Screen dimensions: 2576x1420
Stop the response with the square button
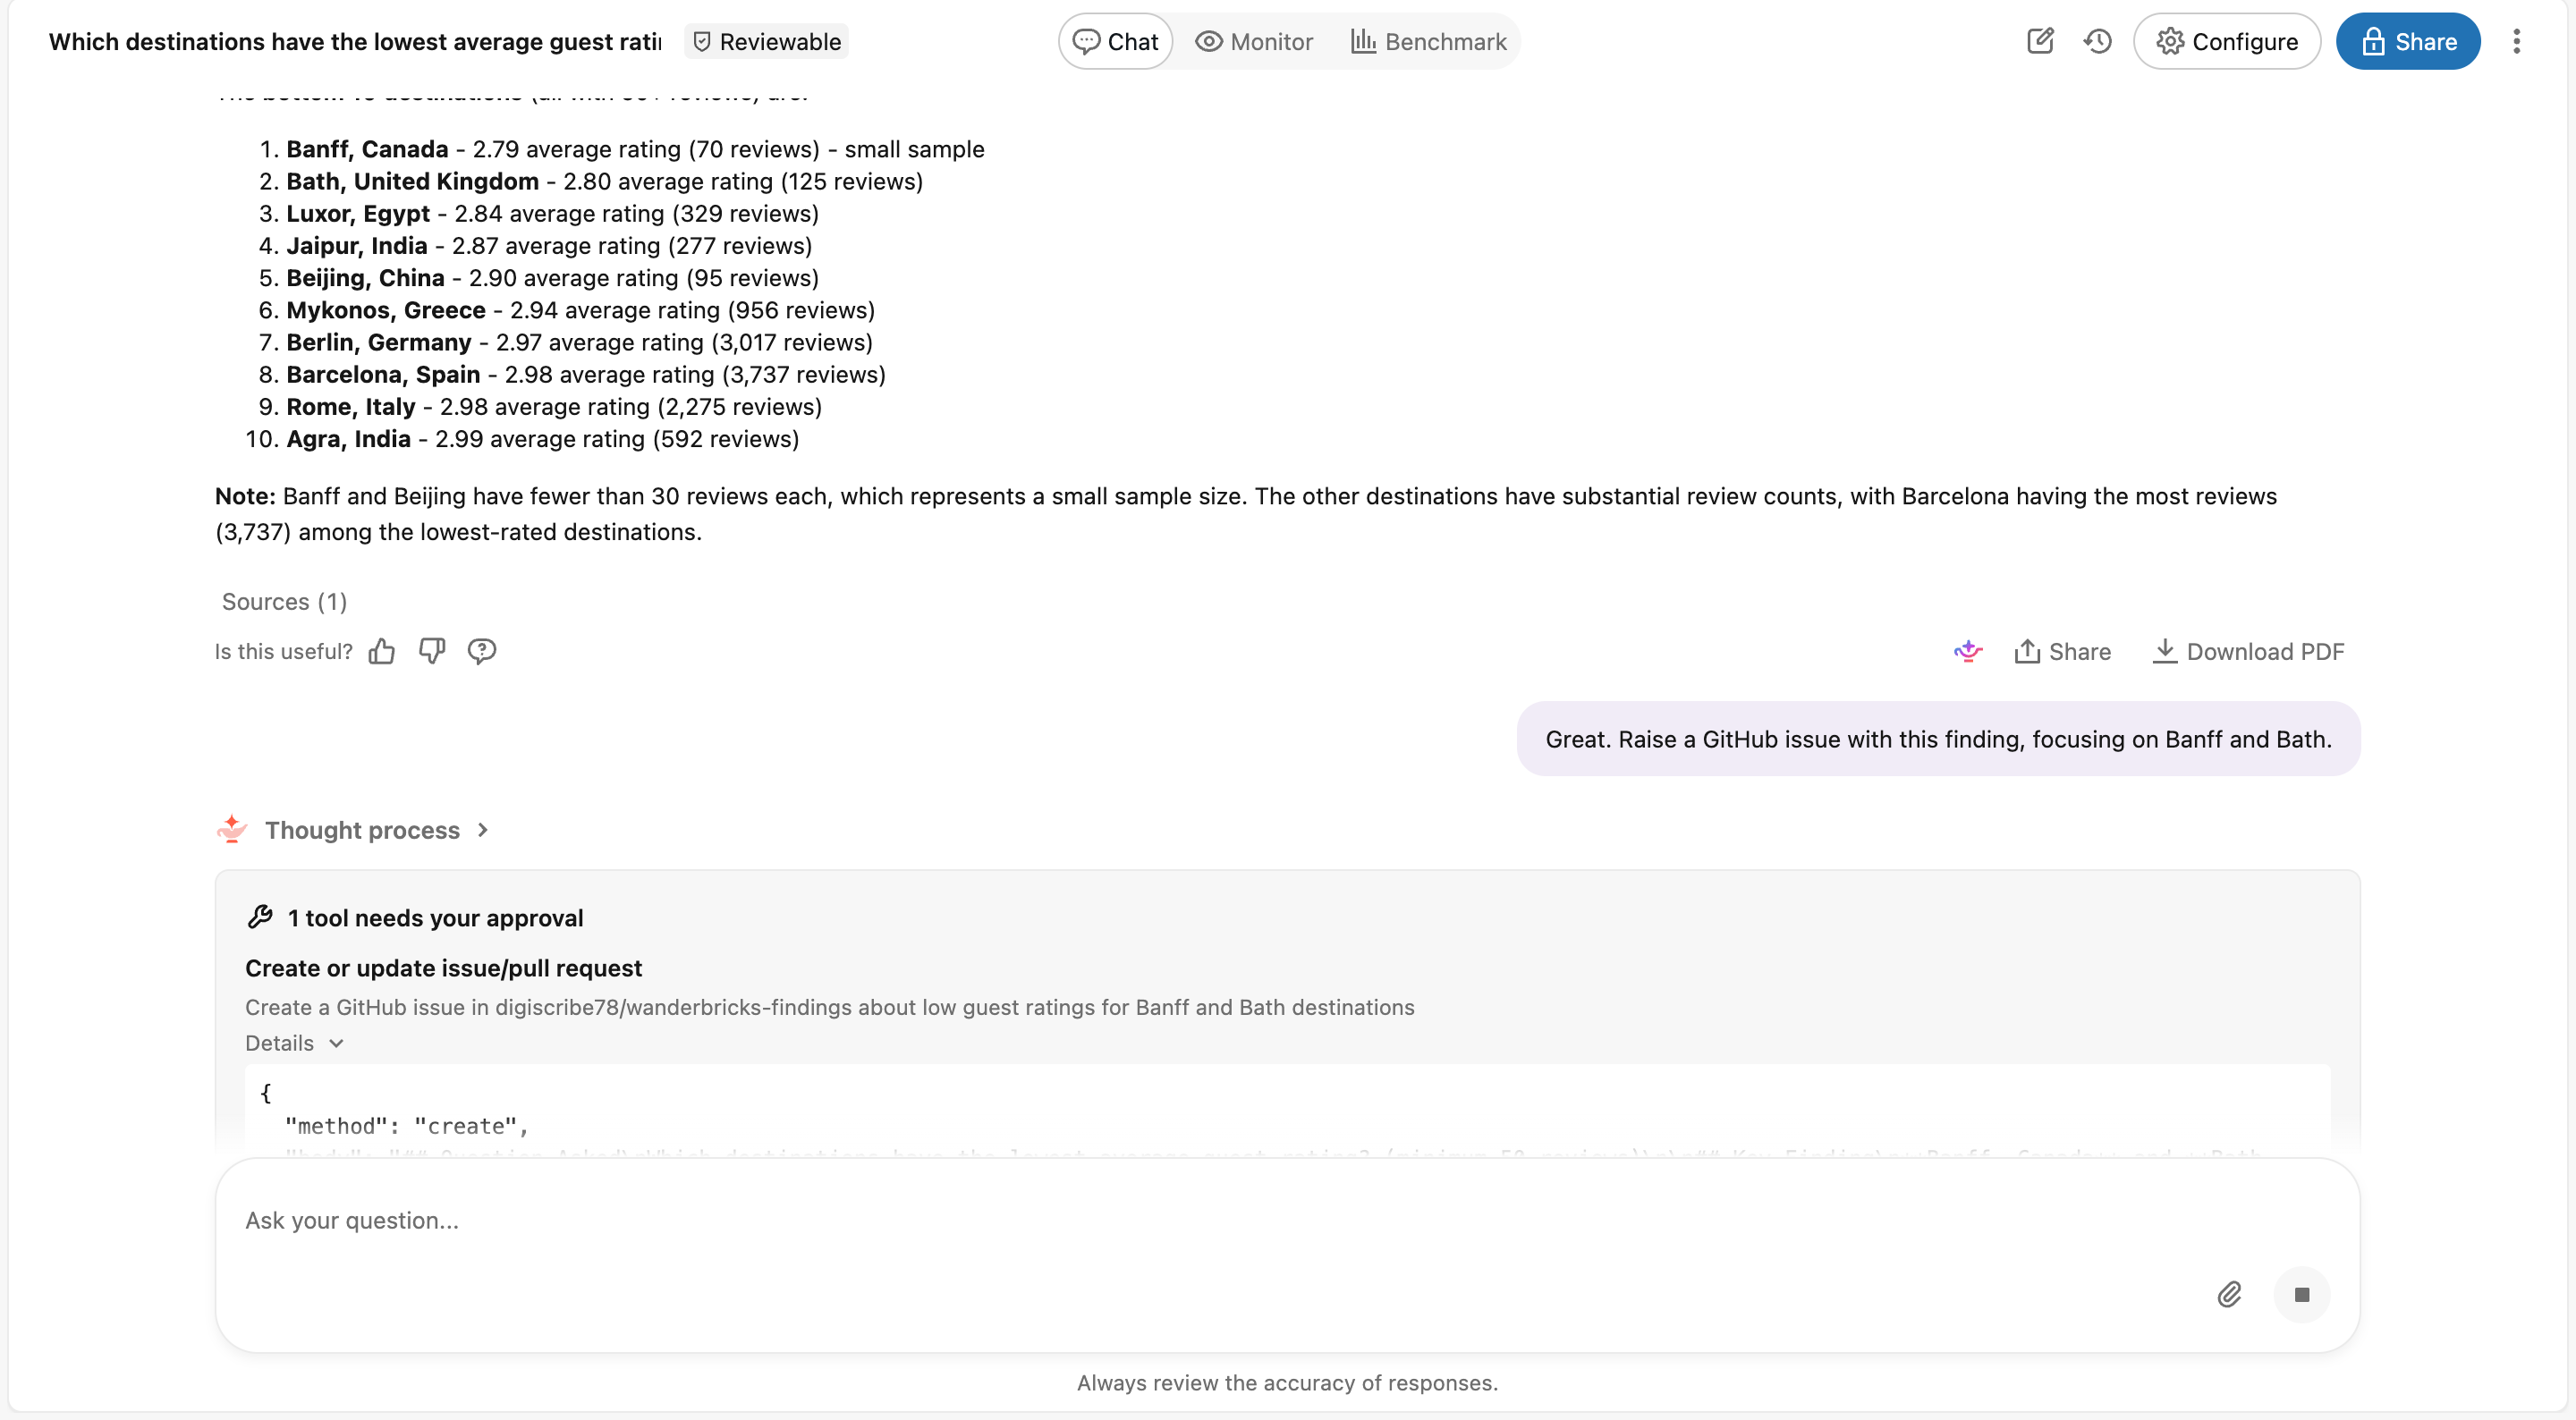coord(2301,1294)
